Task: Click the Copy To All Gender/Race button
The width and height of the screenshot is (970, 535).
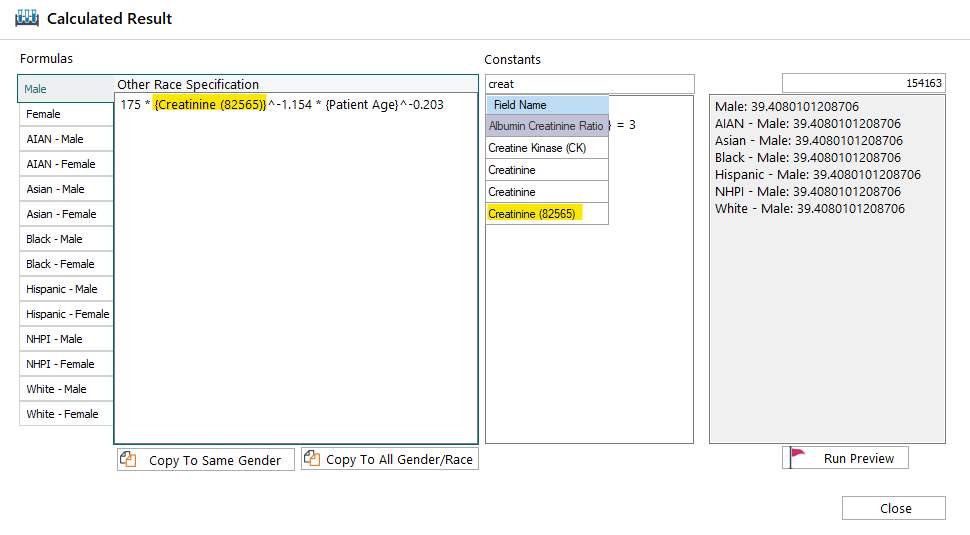Action: (x=390, y=459)
